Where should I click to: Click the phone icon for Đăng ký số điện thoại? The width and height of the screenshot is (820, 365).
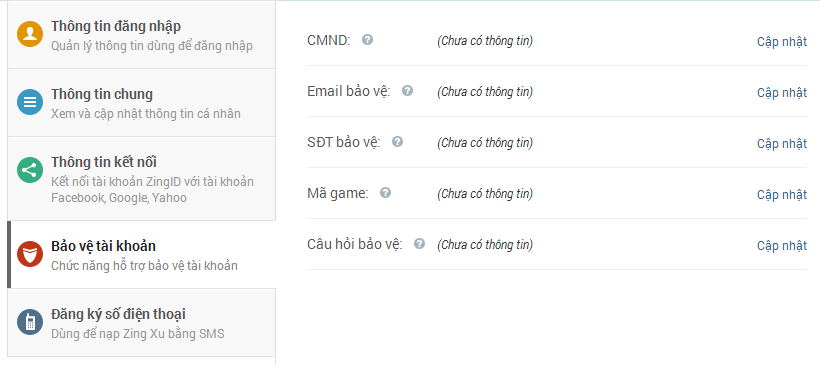pyautogui.click(x=30, y=322)
